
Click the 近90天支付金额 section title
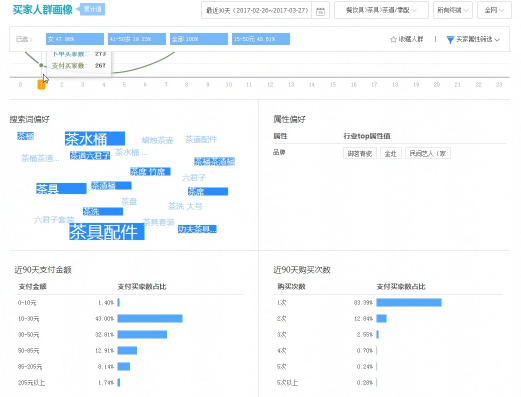point(43,269)
